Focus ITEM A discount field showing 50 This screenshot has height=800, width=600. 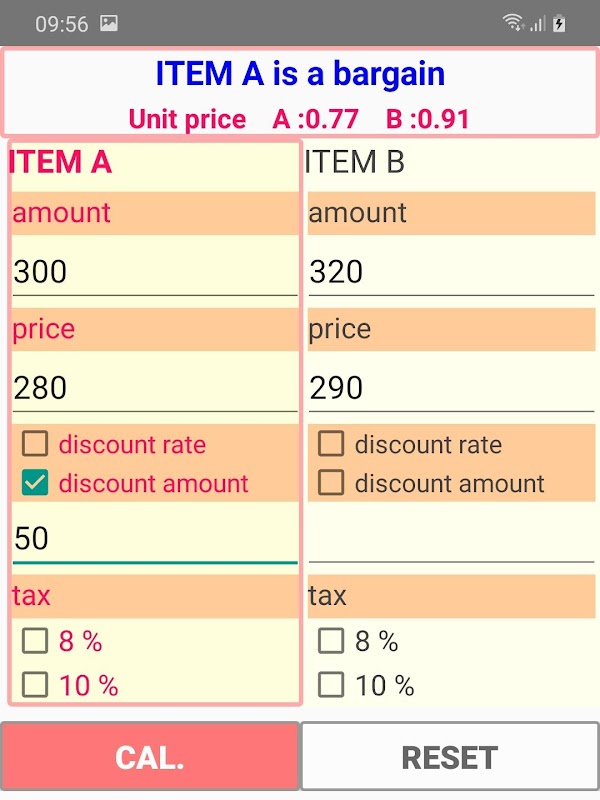click(x=154, y=538)
